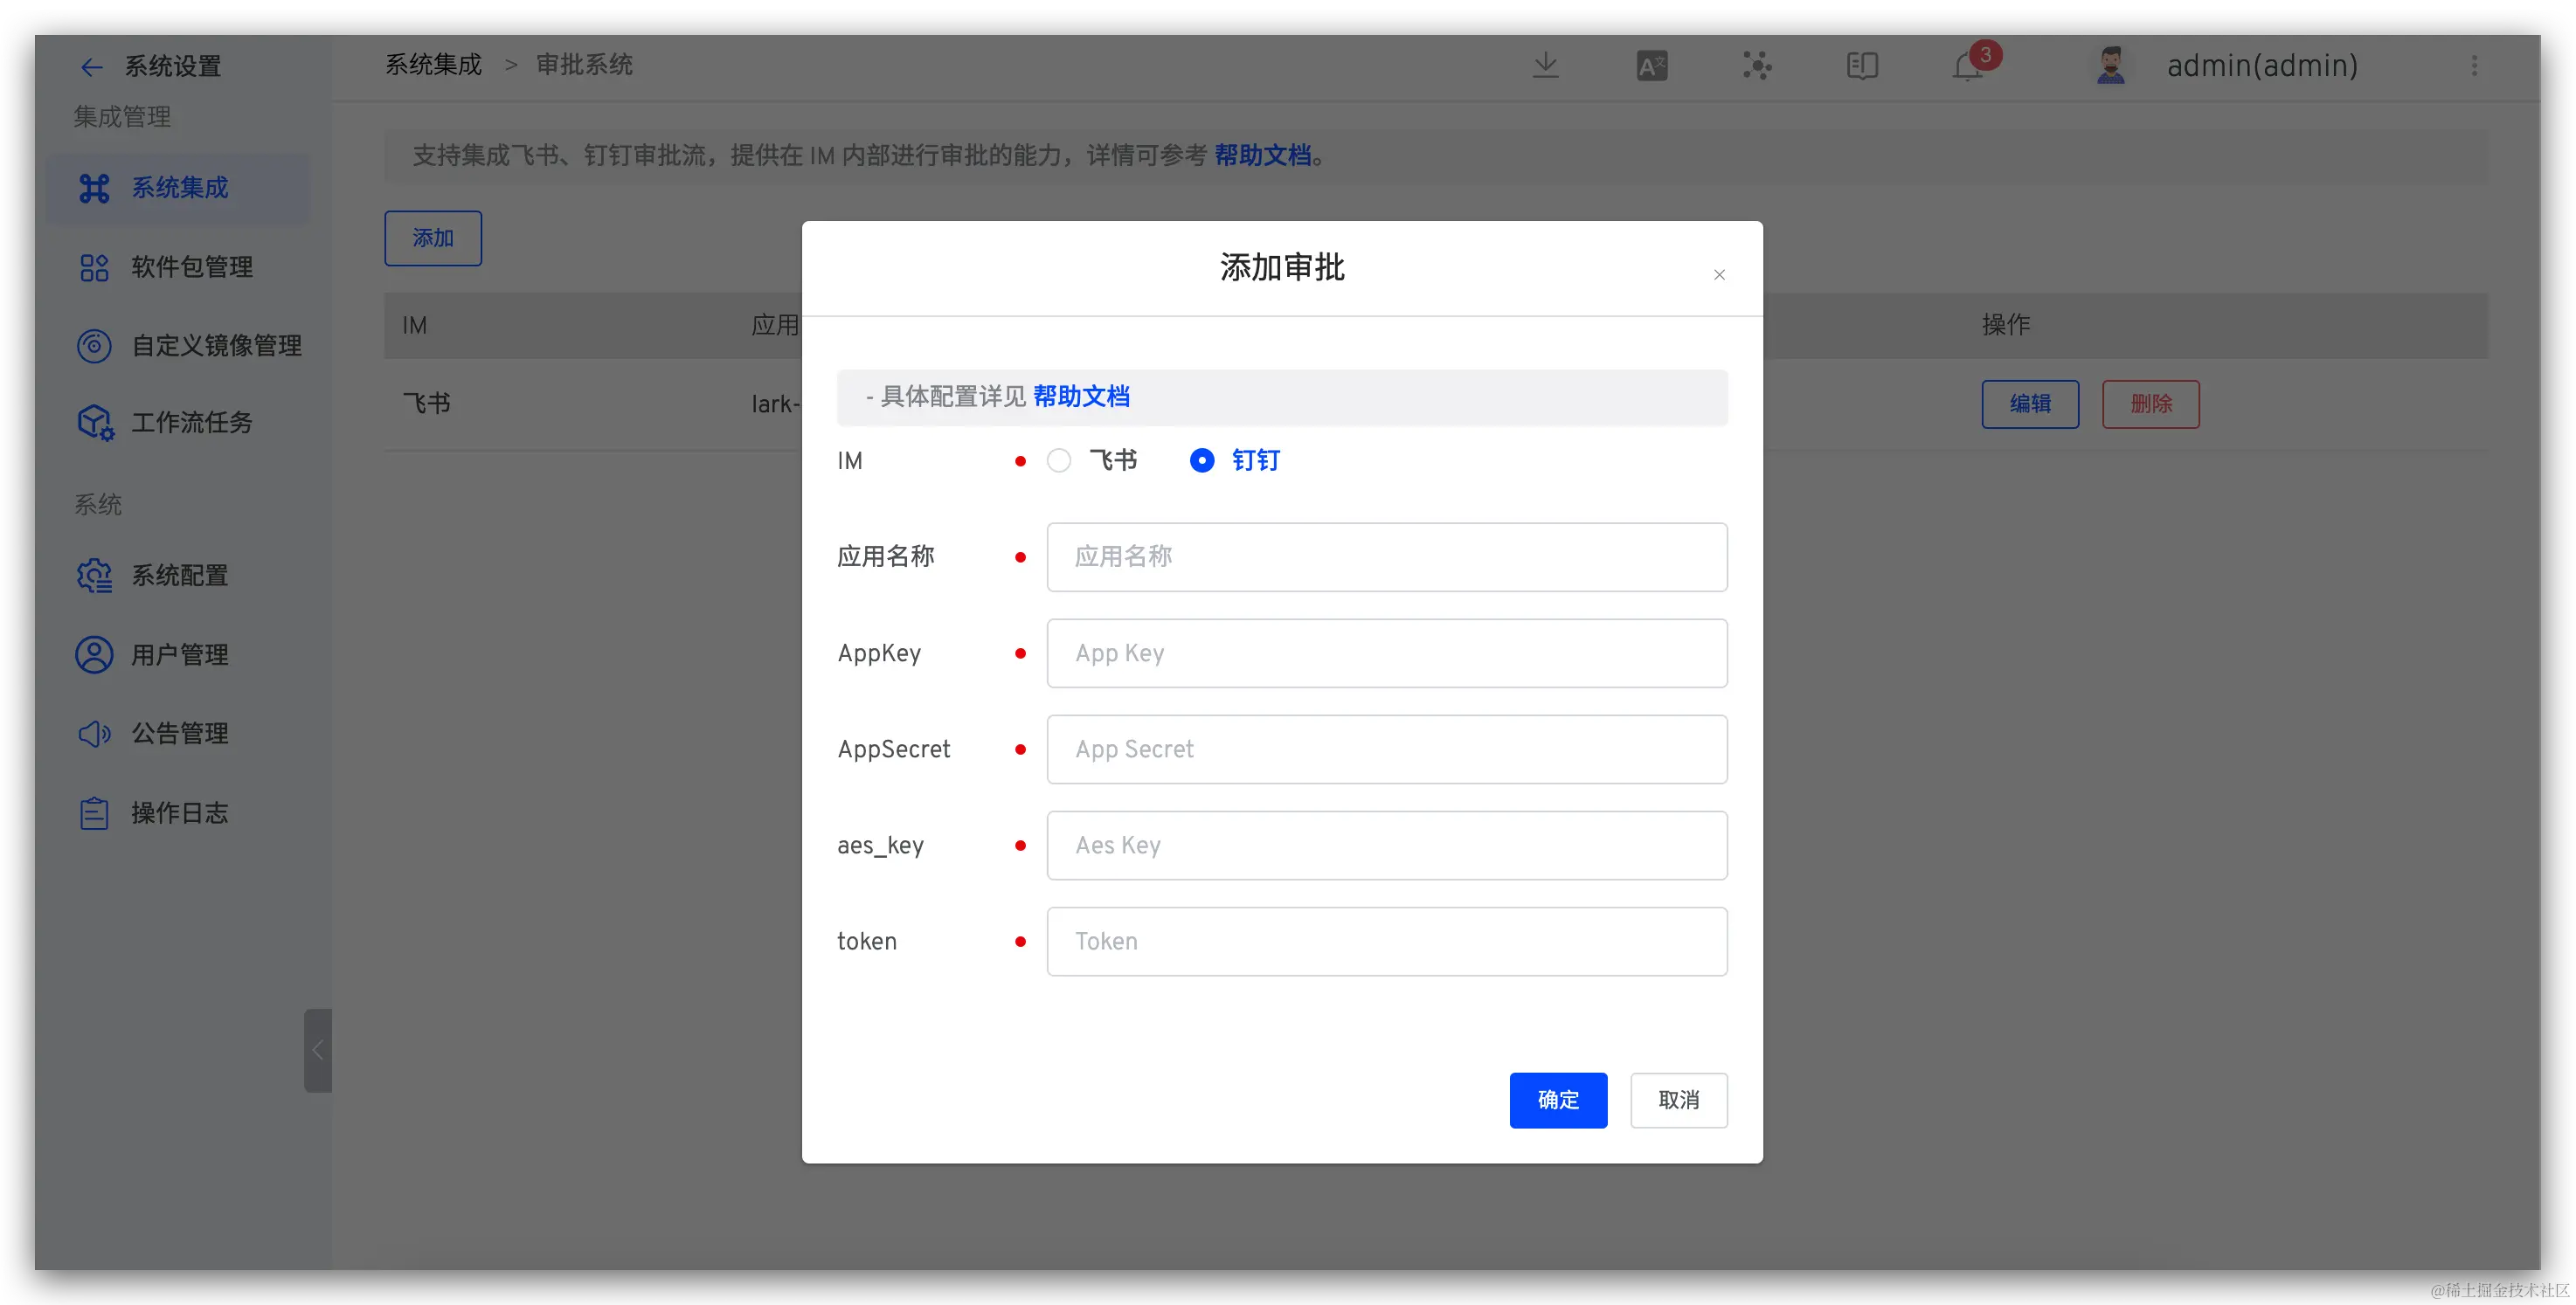Focus the App Secret input field
This screenshot has width=2576, height=1305.
[1386, 749]
